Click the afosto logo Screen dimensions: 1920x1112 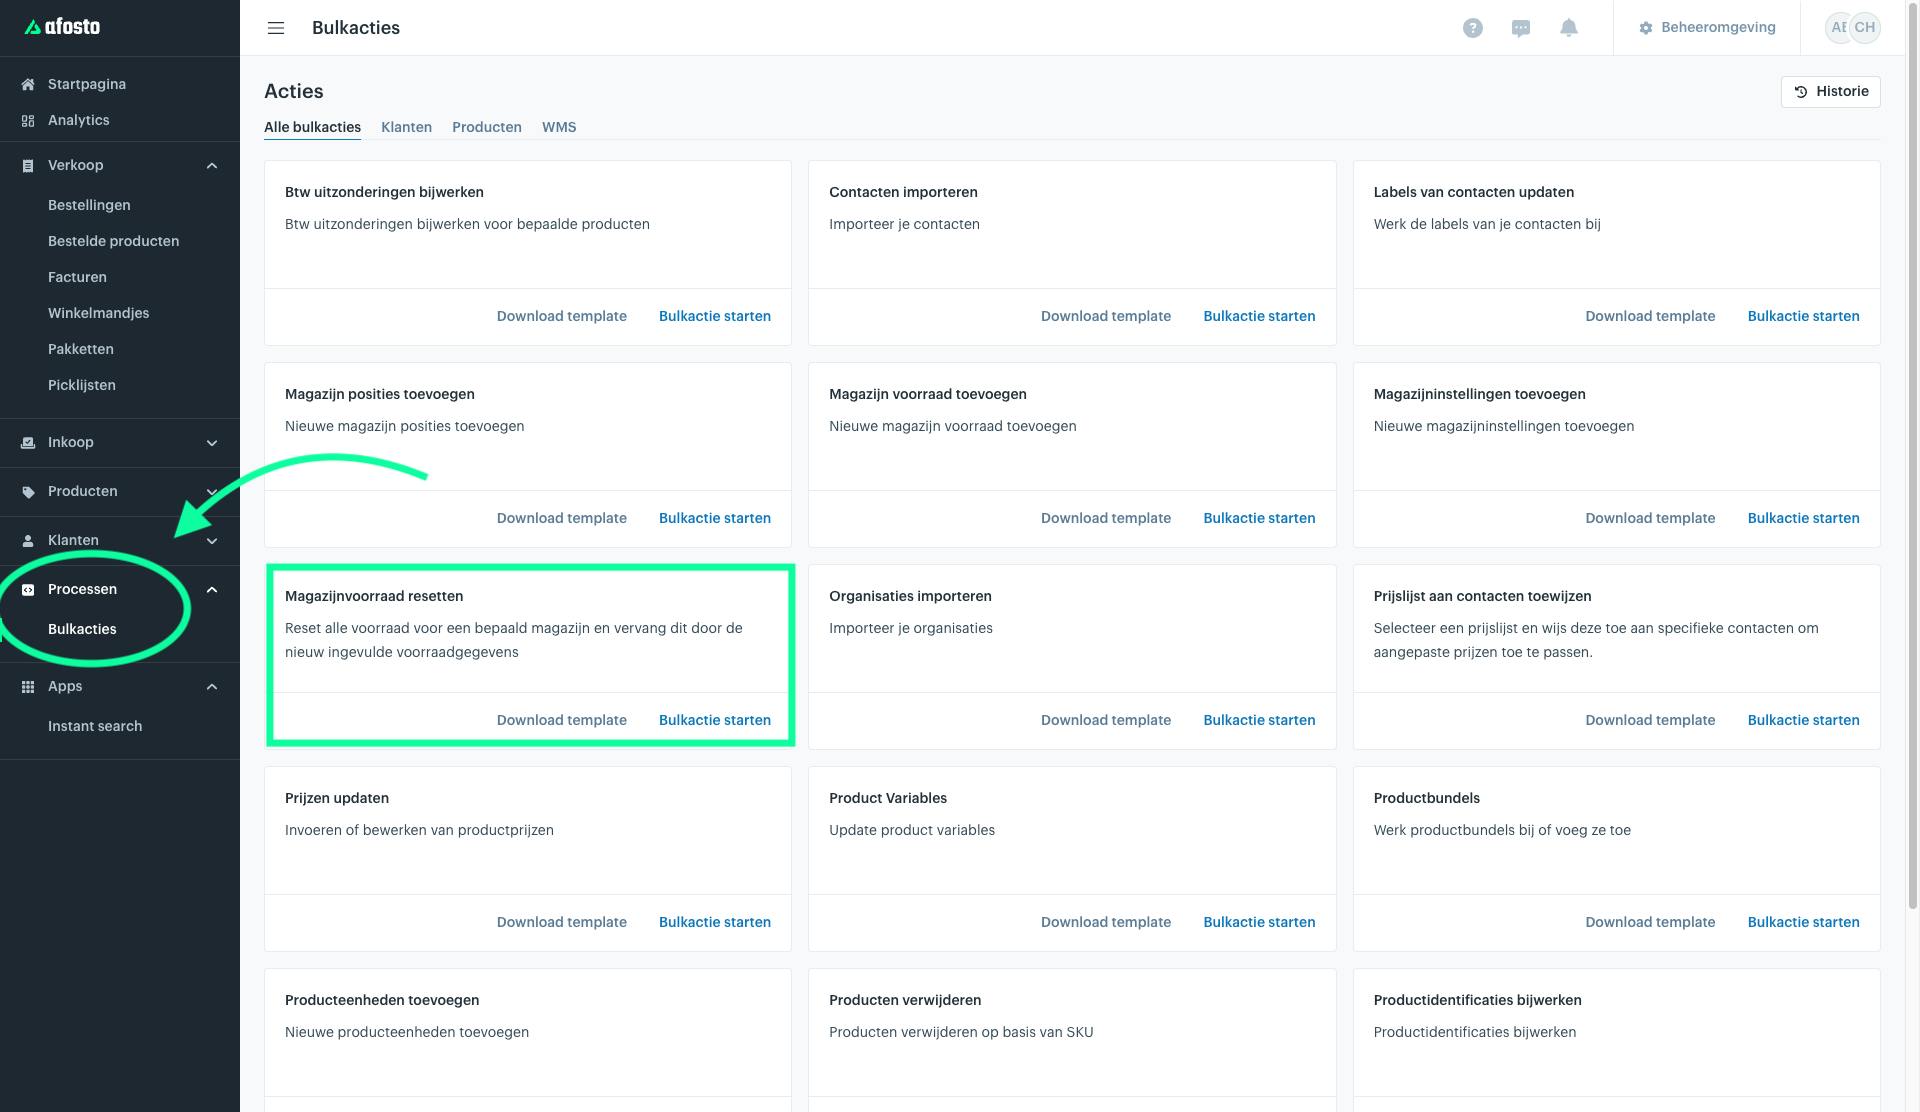tap(62, 27)
